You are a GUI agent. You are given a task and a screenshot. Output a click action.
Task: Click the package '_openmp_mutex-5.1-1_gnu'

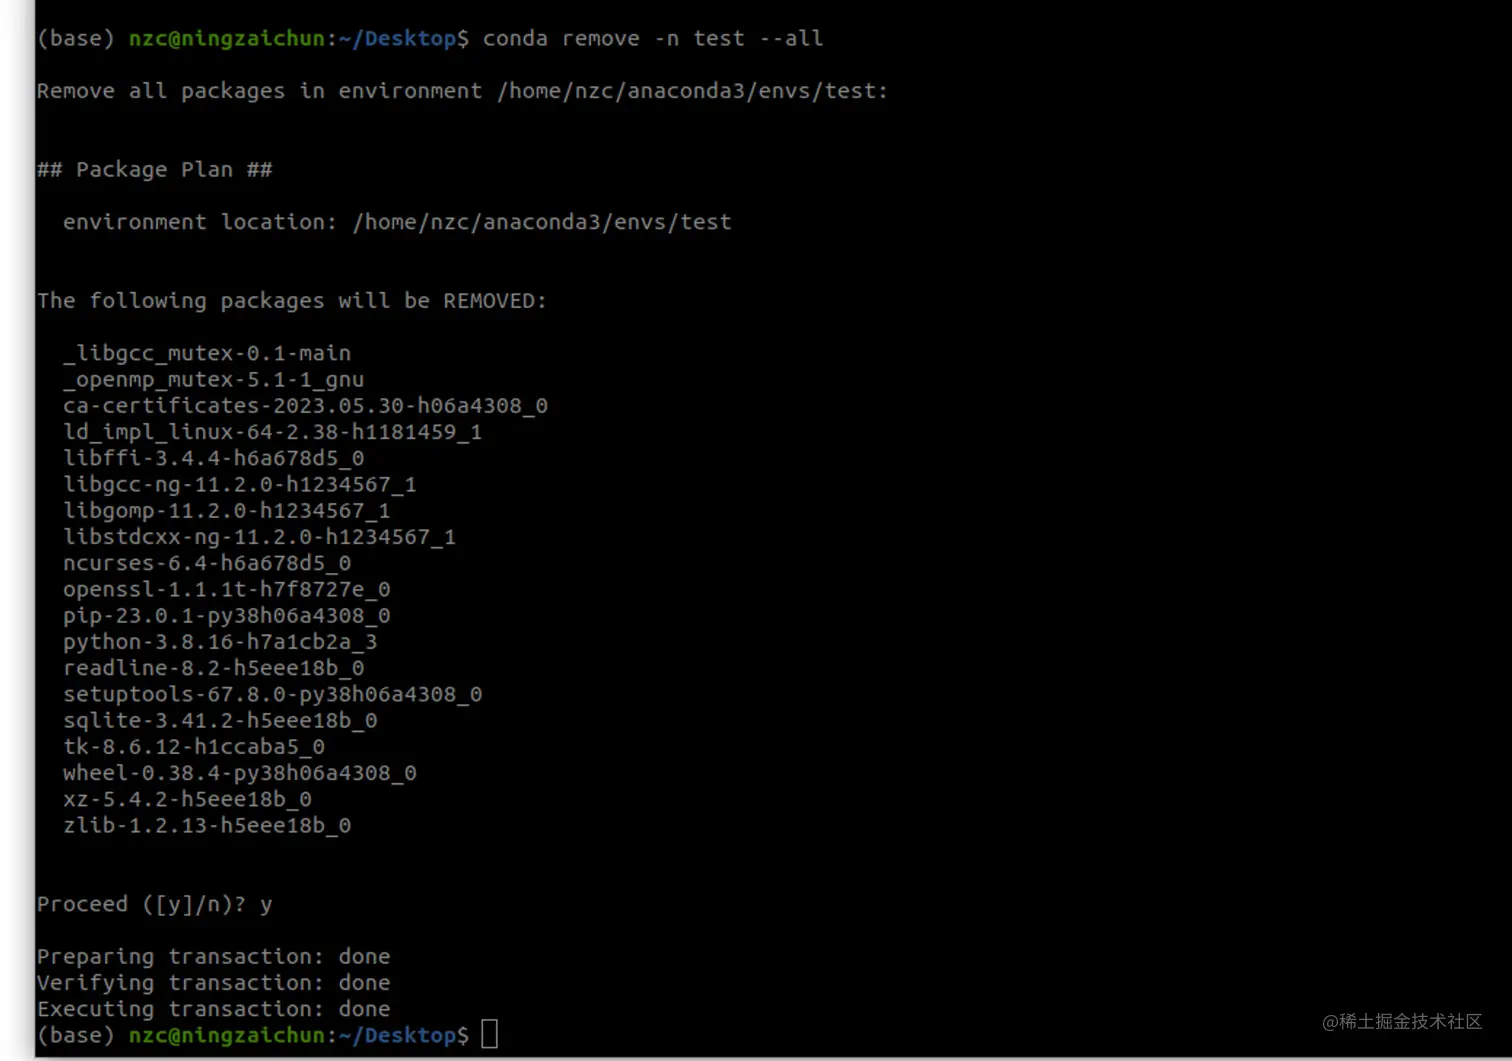(x=214, y=379)
